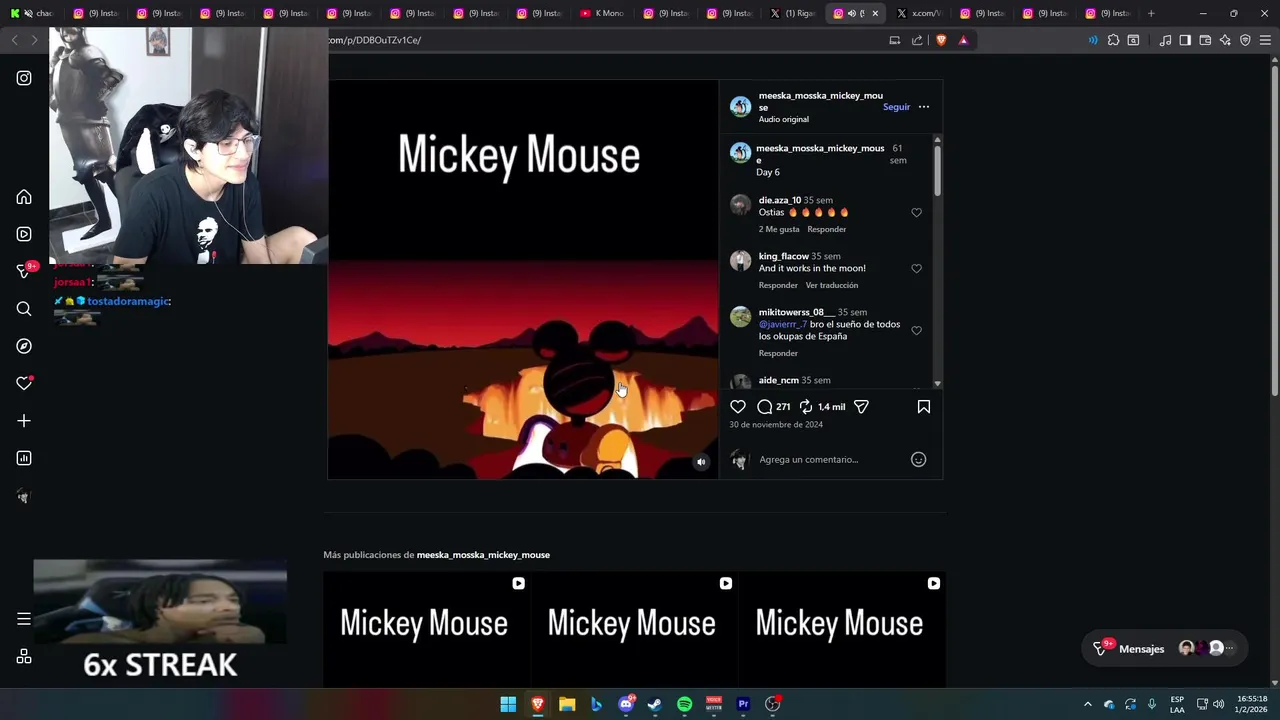Open a new browser tab

coord(1151,13)
